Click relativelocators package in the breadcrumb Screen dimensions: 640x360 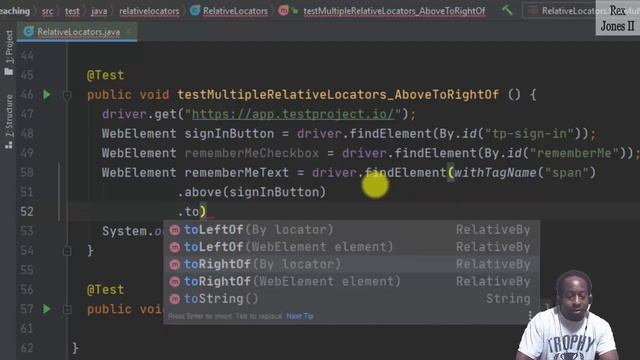coord(149,11)
